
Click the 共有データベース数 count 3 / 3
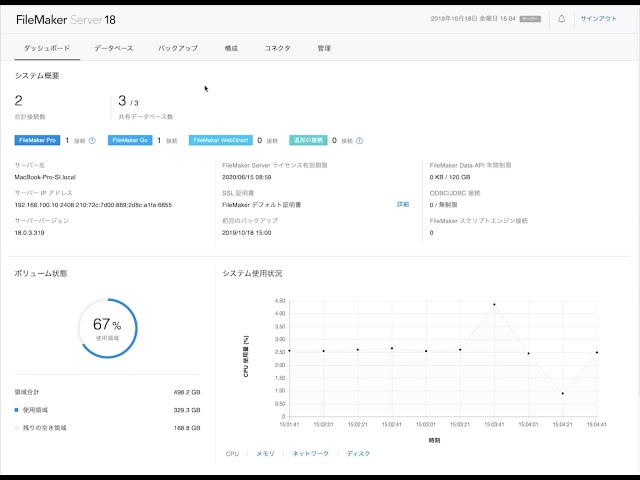(x=128, y=101)
